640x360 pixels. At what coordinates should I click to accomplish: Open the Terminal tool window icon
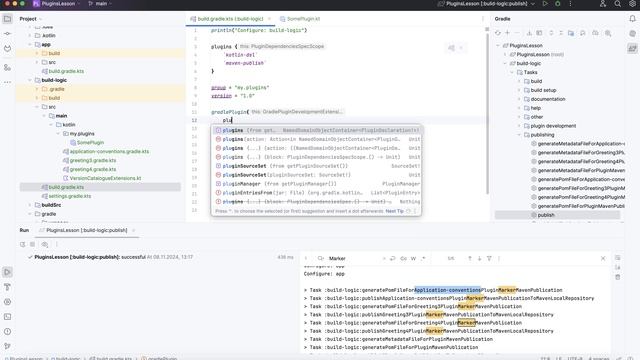7,317
